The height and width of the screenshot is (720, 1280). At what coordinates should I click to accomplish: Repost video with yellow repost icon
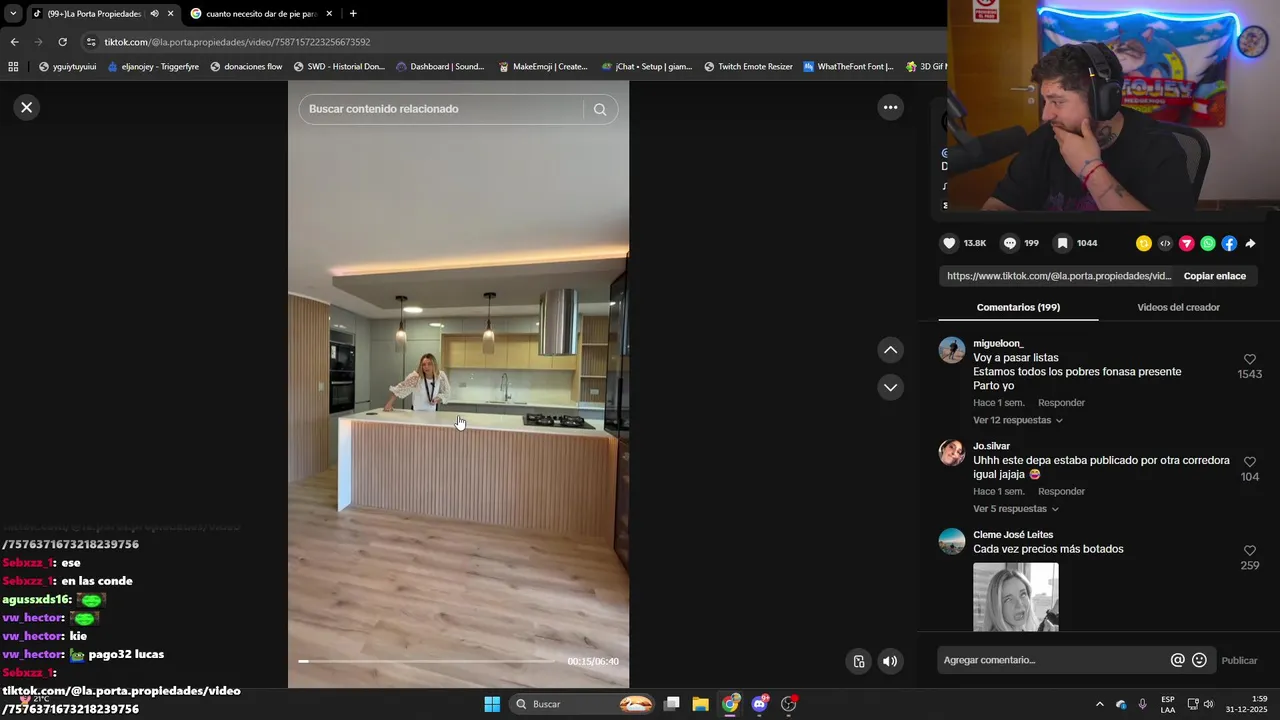(x=1144, y=243)
